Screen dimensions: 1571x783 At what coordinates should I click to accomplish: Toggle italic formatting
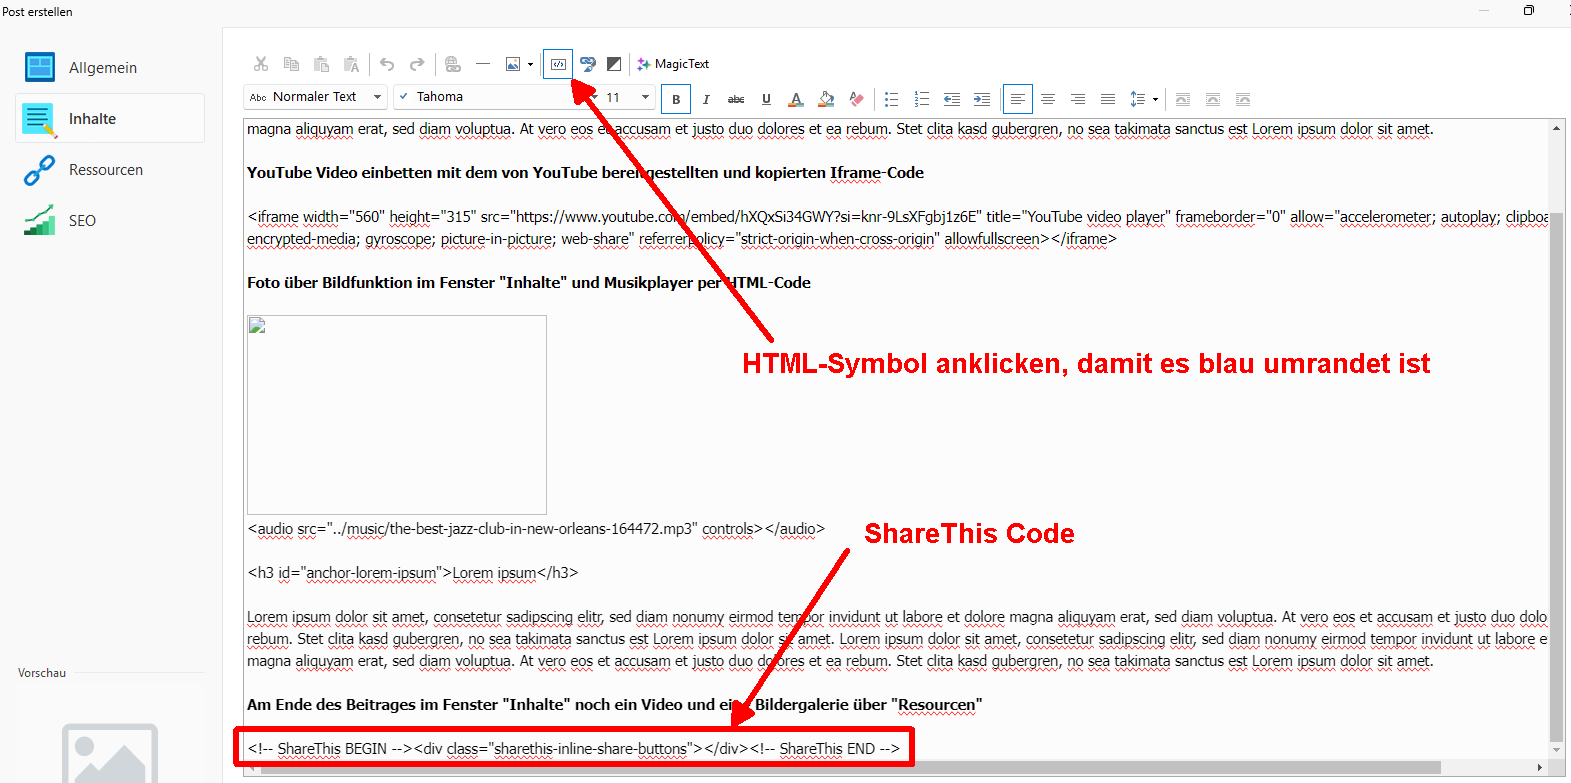[706, 99]
